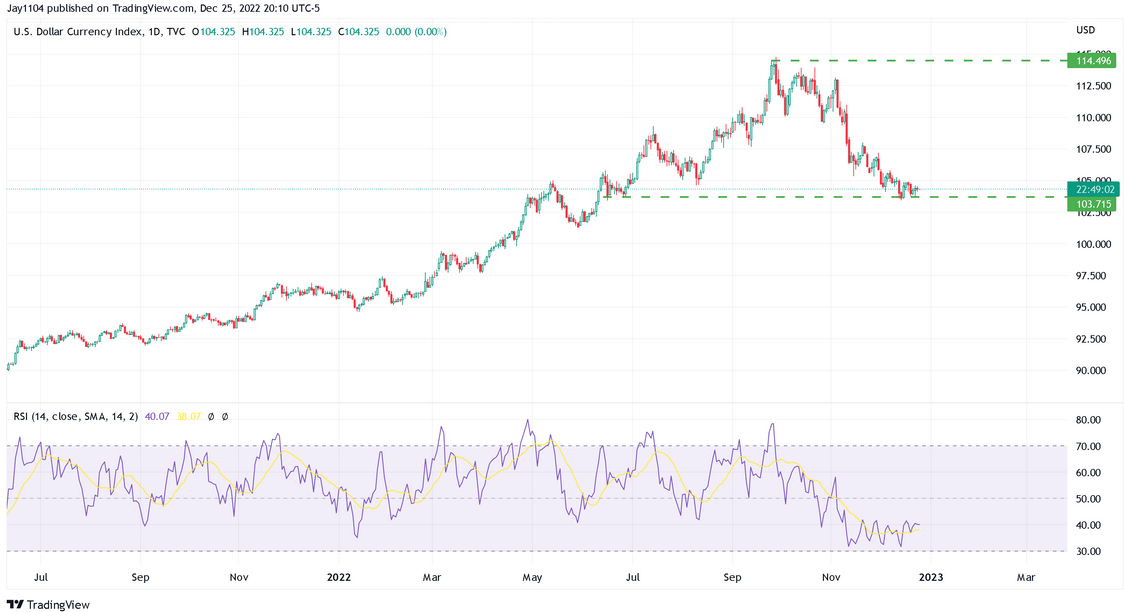1124x612 pixels.
Task: Click the purple RSI value 40.07
Action: pos(157,417)
